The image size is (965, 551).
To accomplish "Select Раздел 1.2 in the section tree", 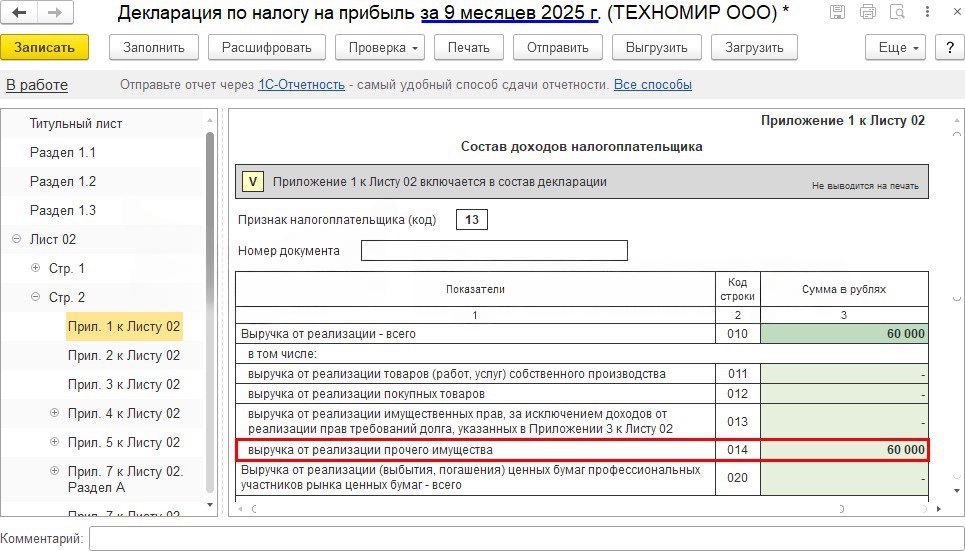I will [63, 181].
